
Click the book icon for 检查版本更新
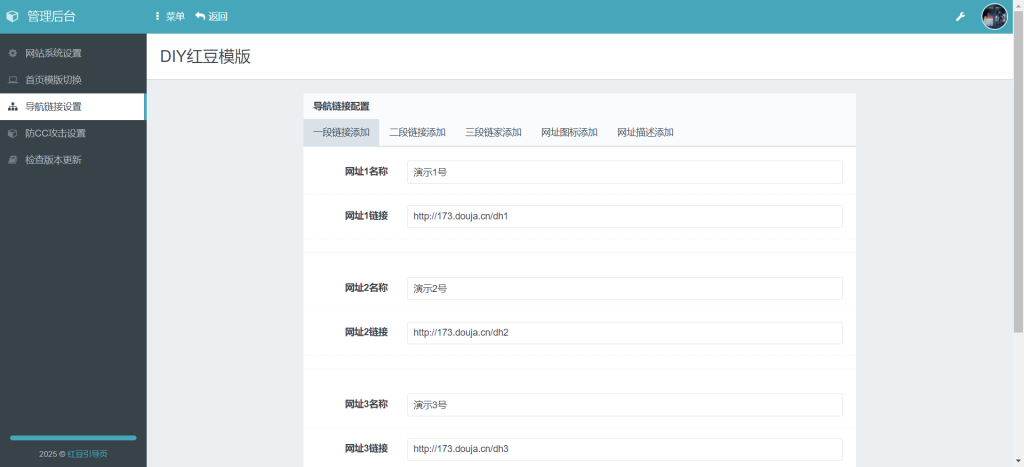13,160
